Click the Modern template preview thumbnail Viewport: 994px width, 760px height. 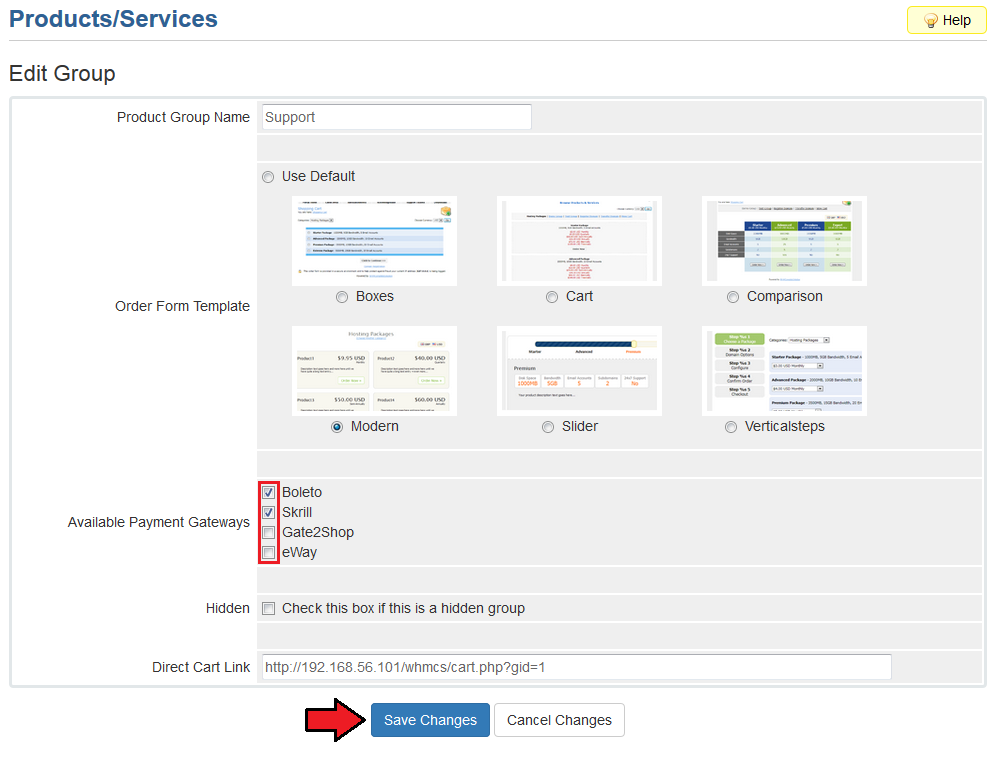(x=374, y=371)
